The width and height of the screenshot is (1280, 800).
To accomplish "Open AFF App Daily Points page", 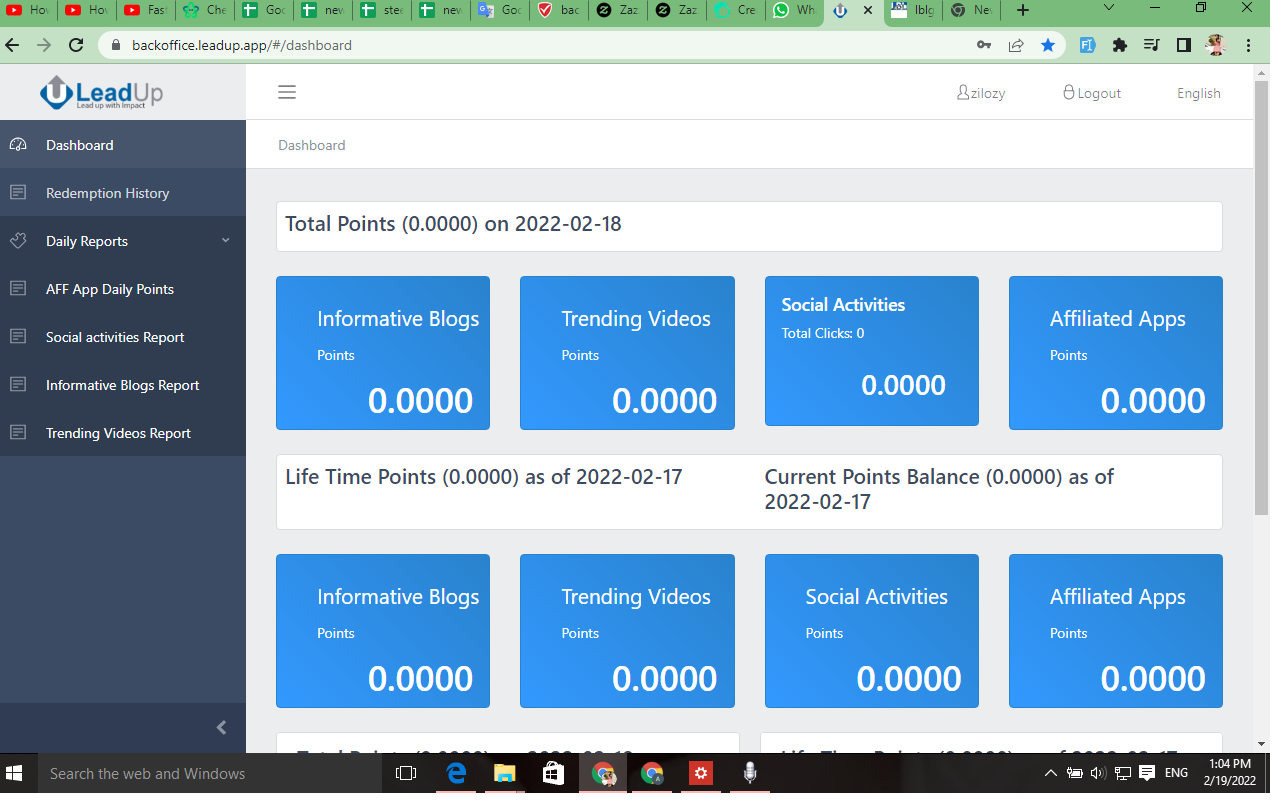I will [x=123, y=289].
